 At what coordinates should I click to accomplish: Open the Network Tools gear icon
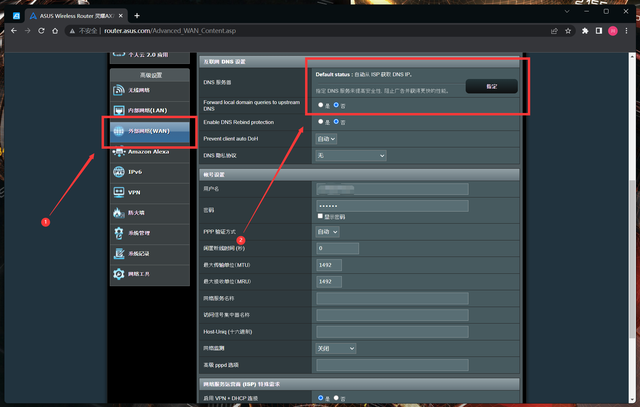tap(119, 274)
